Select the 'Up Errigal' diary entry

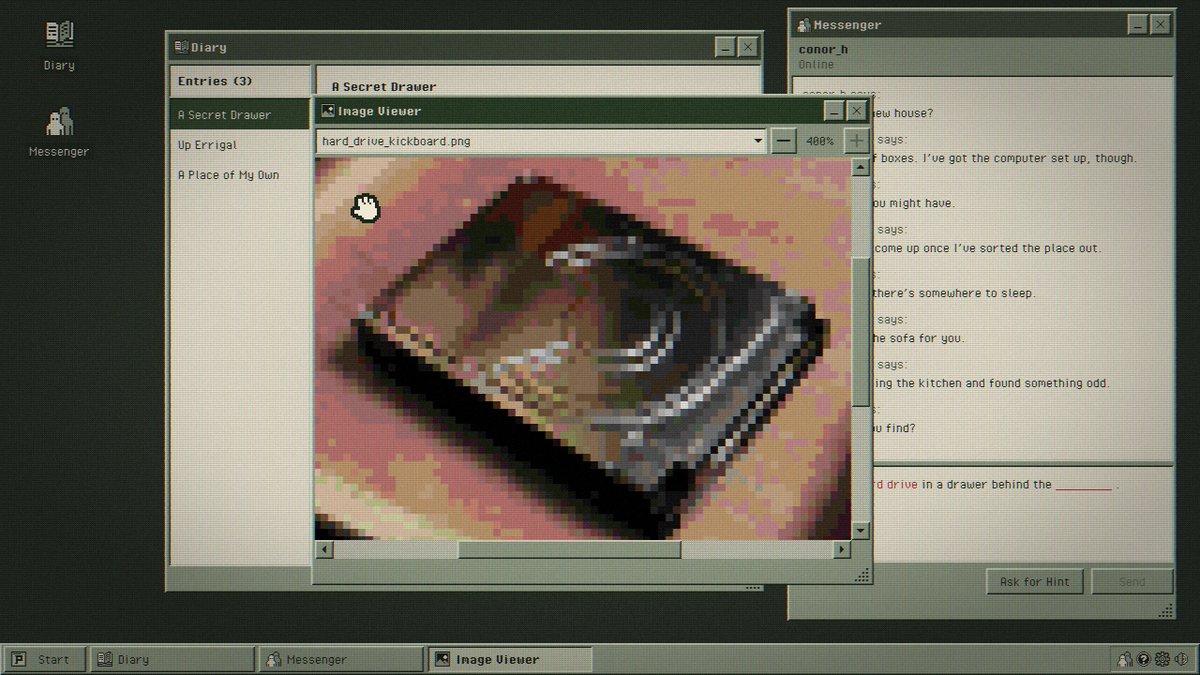click(x=240, y=145)
